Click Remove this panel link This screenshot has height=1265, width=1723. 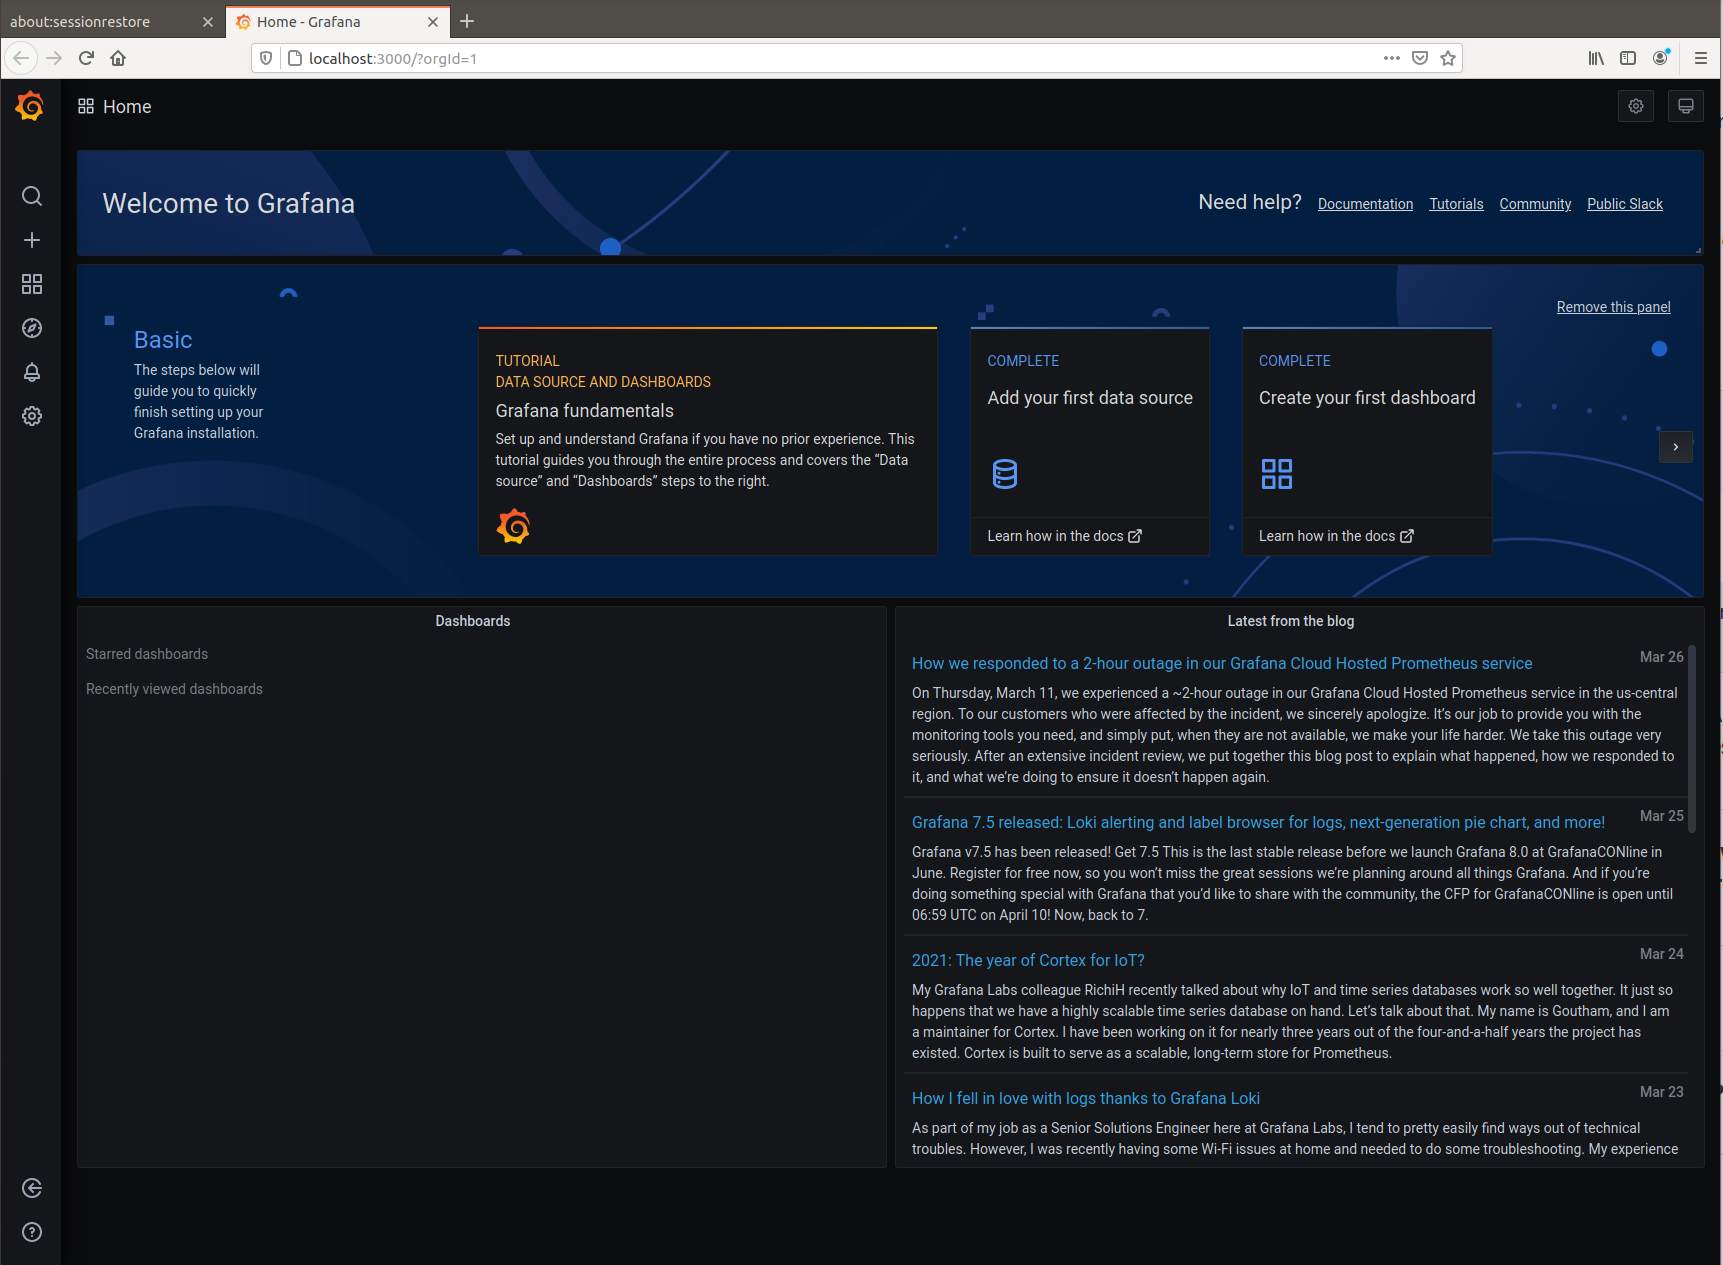click(1613, 307)
